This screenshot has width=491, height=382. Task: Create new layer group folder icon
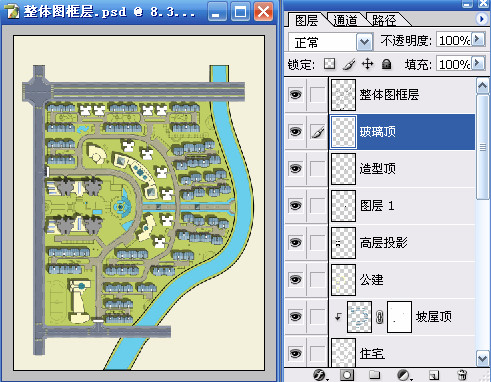375,375
